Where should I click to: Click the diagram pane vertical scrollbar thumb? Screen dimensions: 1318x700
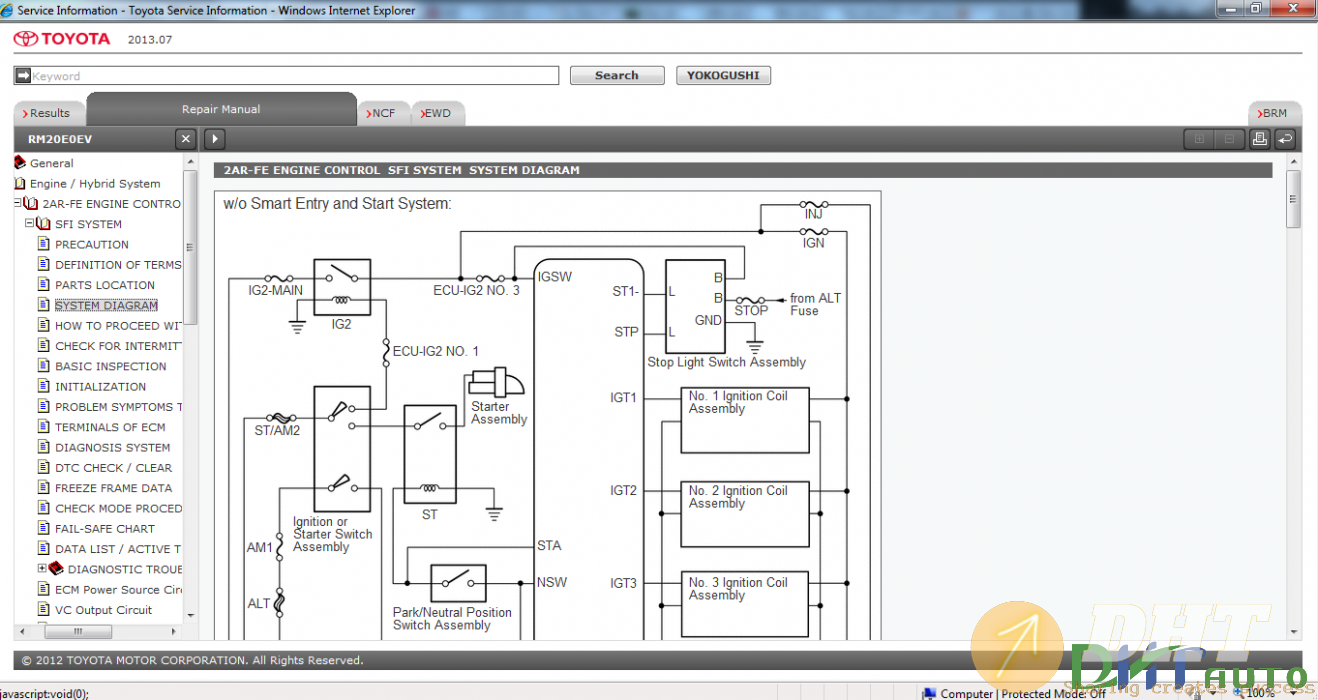point(1294,198)
